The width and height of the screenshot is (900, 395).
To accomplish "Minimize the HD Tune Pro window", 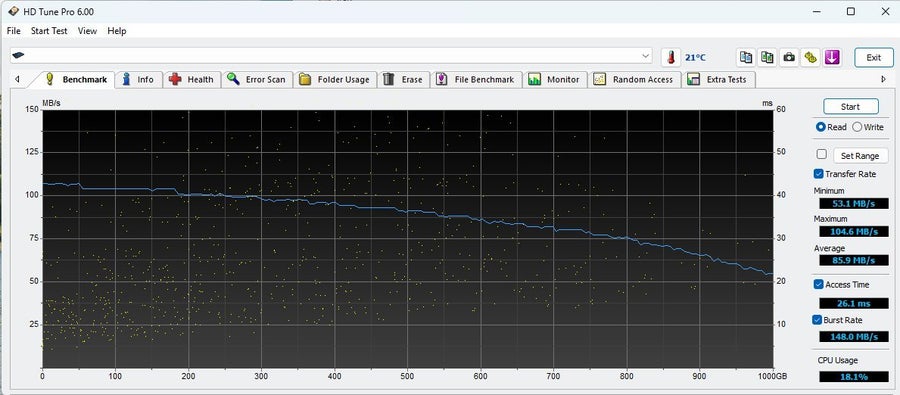I will (x=816, y=11).
